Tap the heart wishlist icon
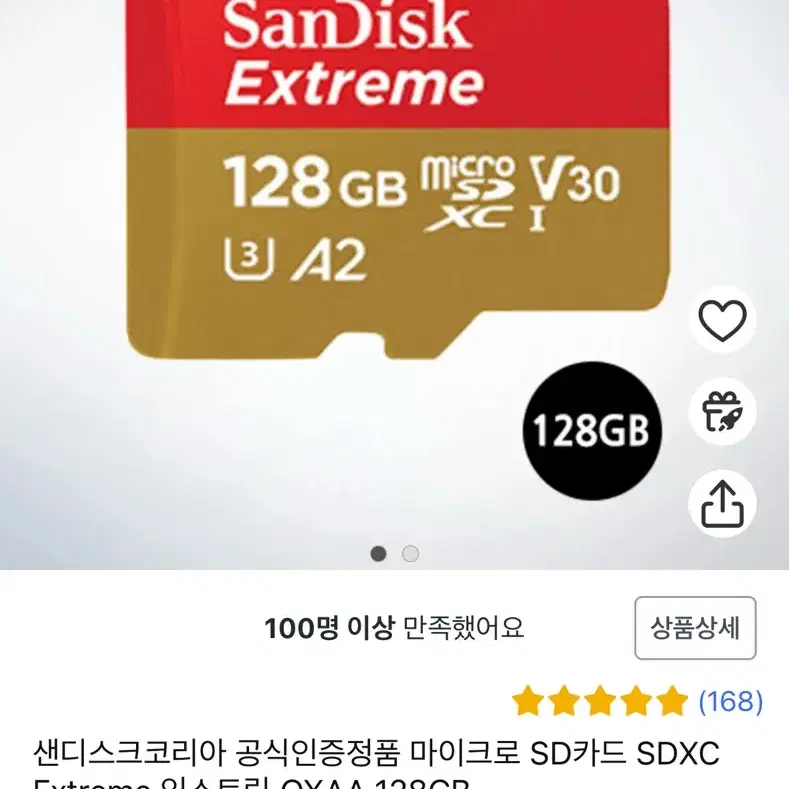 click(722, 320)
